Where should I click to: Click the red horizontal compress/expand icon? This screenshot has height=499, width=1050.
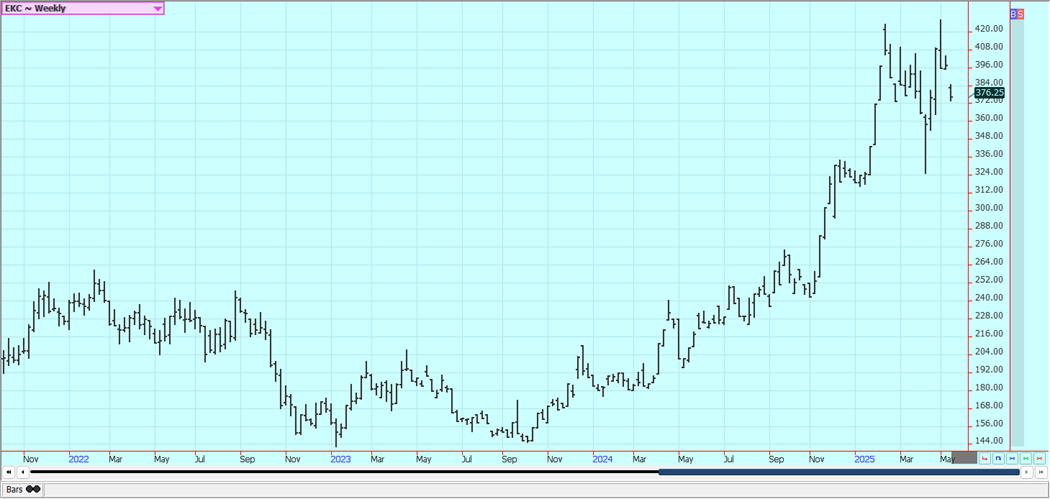click(1039, 459)
